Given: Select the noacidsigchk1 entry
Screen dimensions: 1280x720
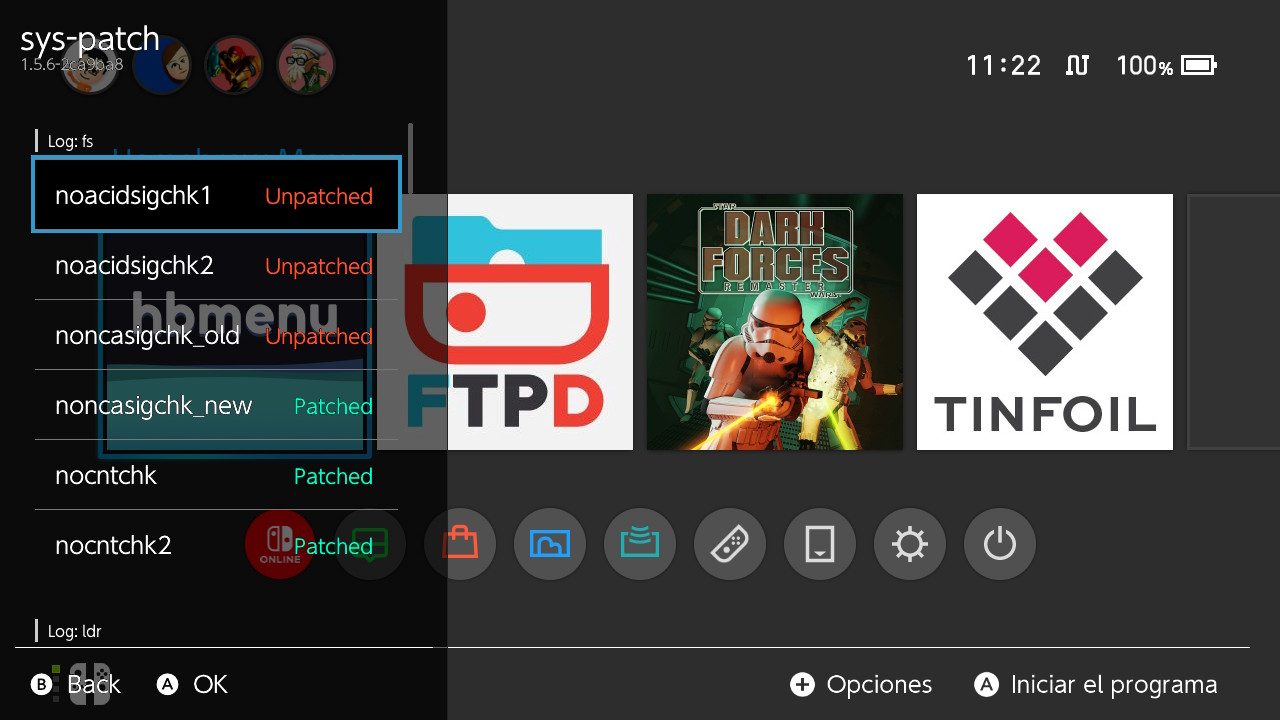Looking at the screenshot, I should (216, 195).
